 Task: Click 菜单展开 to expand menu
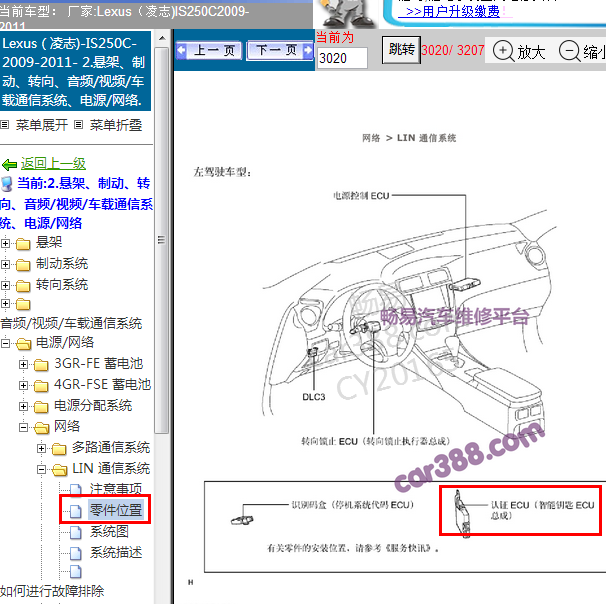[42, 125]
